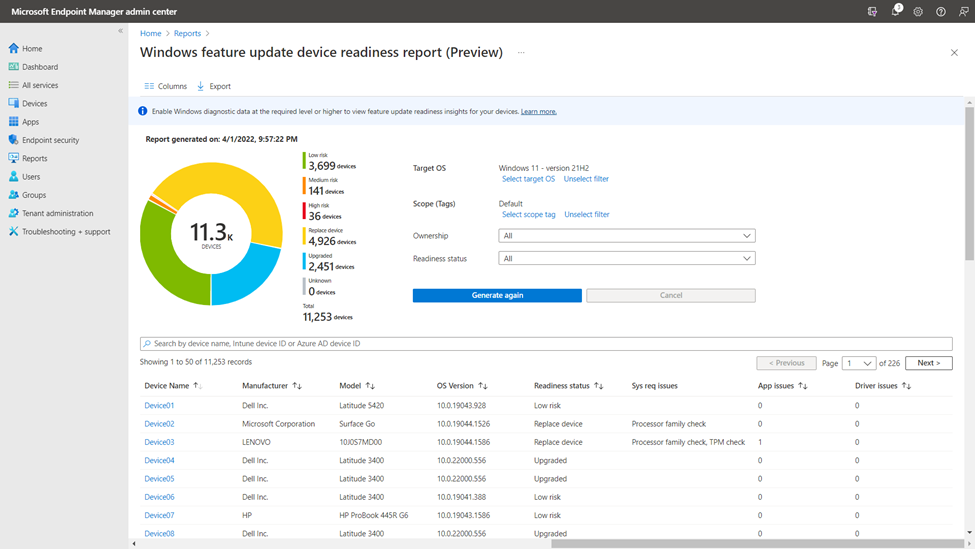Open the notifications bell icon
This screenshot has height=549, width=975.
point(895,11)
